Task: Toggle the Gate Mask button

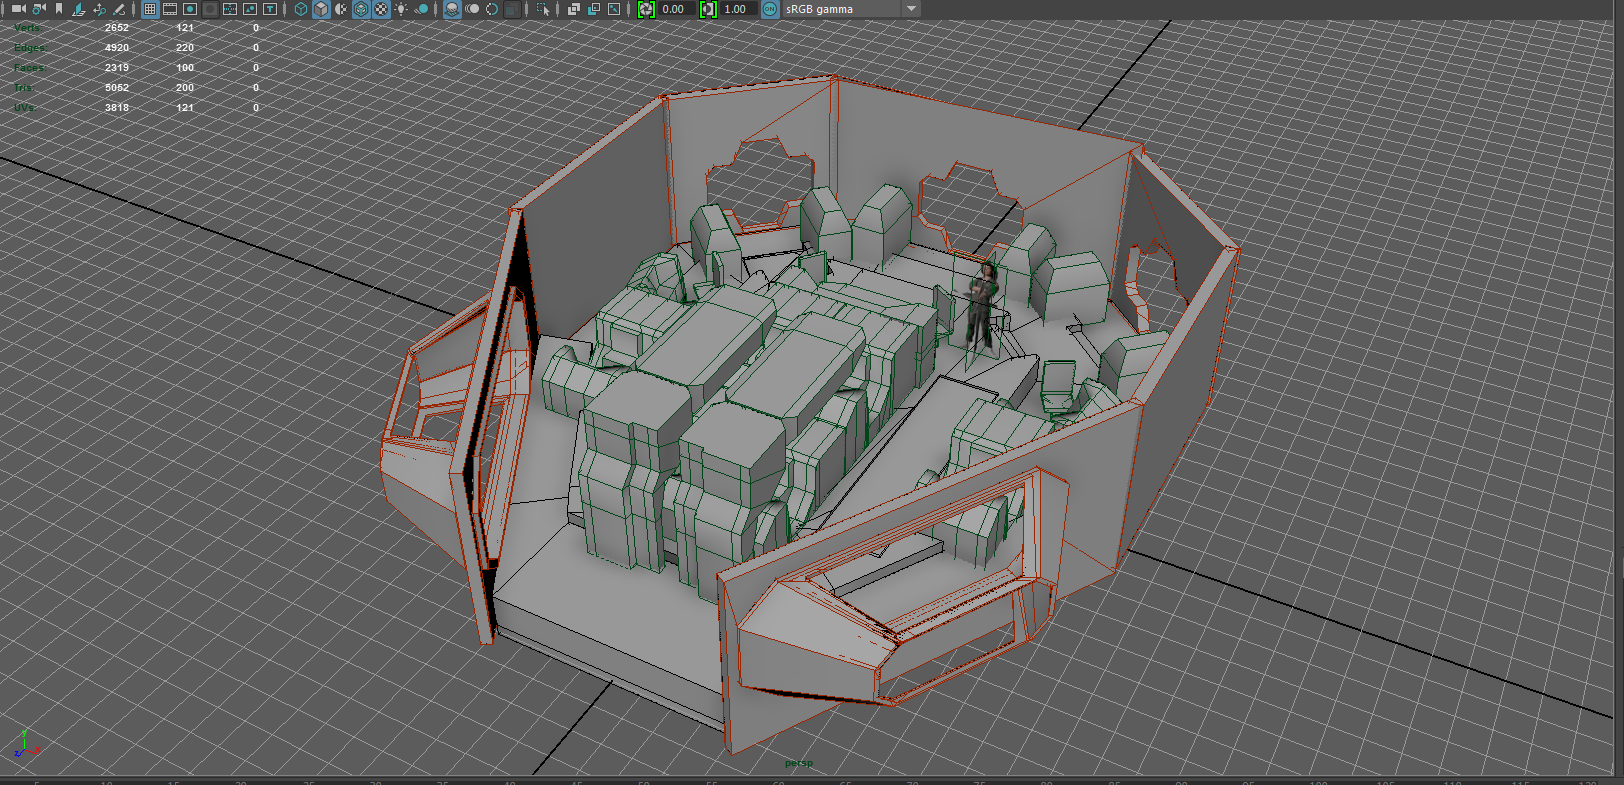Action: coord(210,9)
